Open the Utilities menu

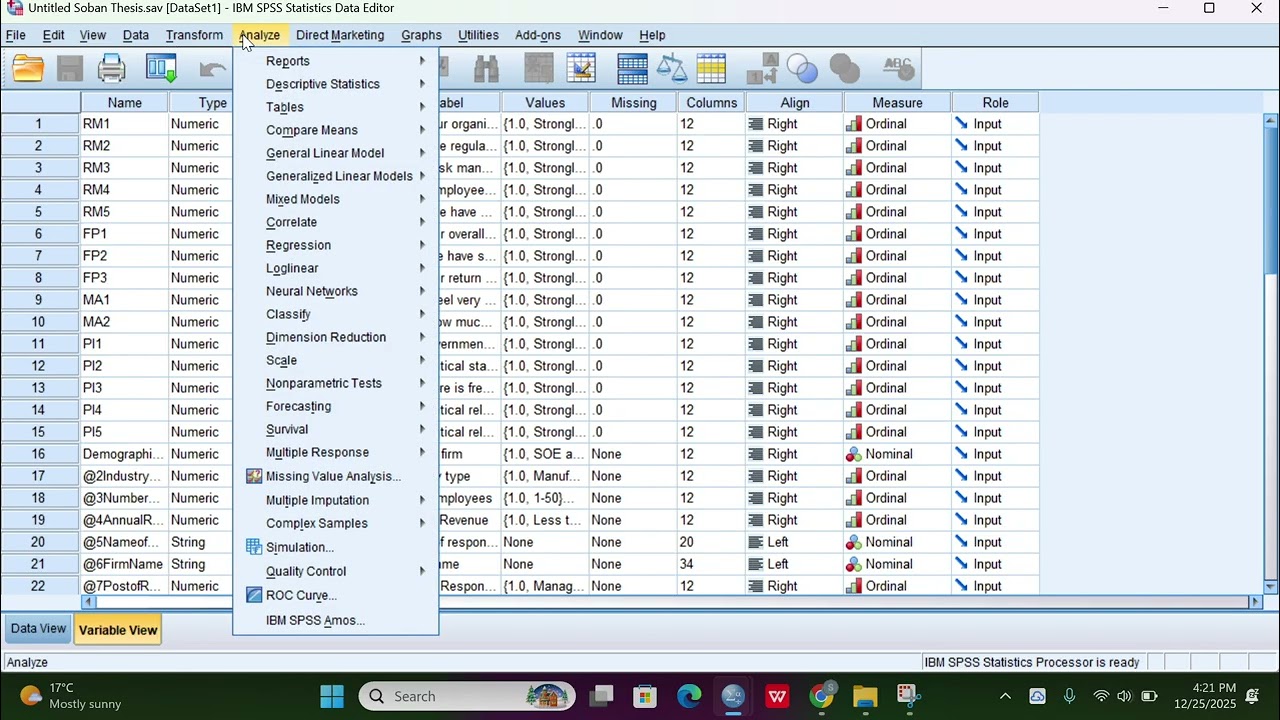tap(478, 35)
